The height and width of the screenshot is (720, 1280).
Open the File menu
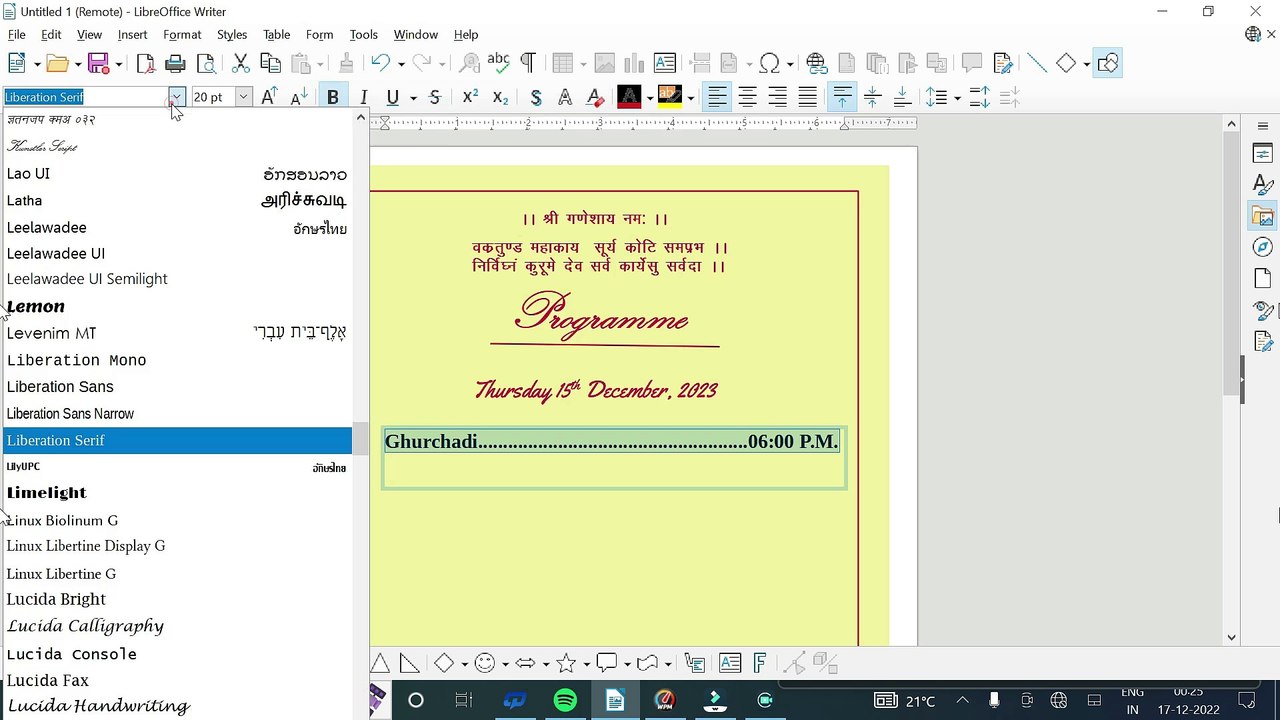pos(17,34)
